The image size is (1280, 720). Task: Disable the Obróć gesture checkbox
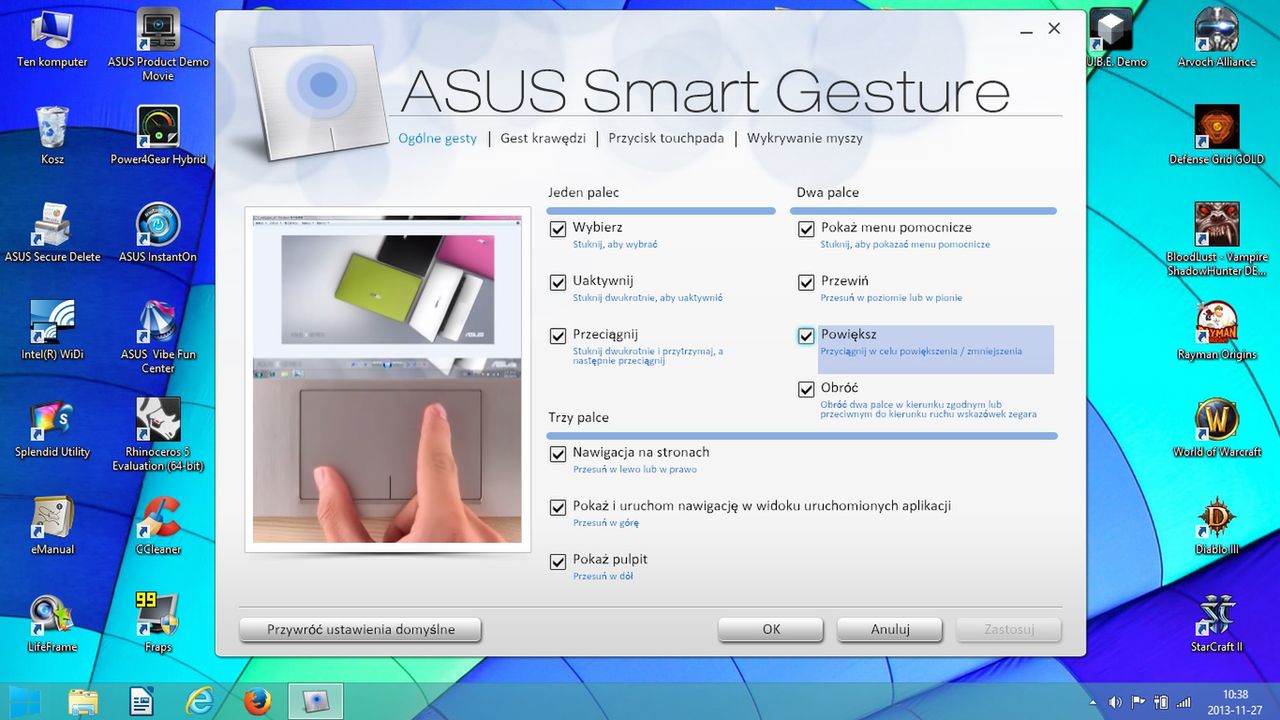806,389
